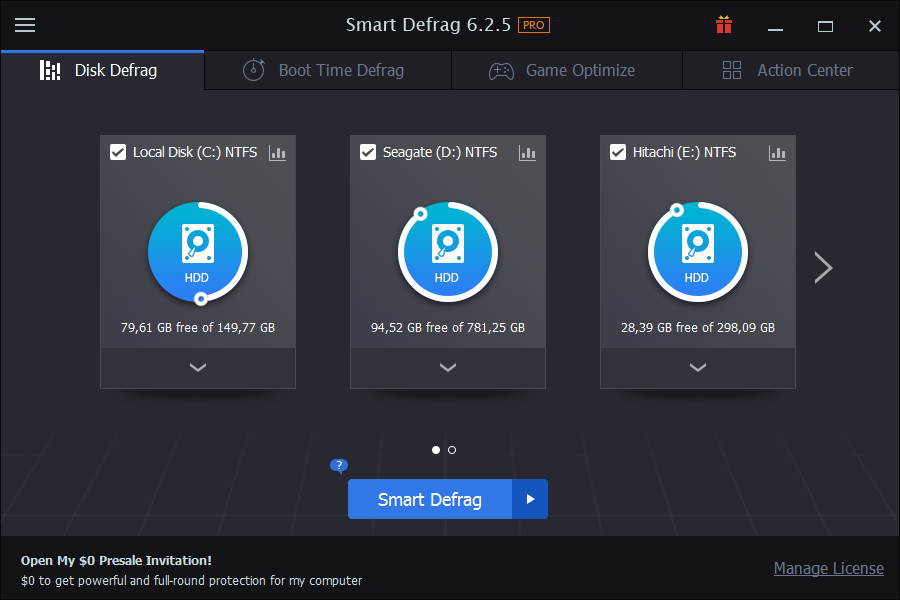
Task: Select the first page indicator dot
Action: click(436, 450)
